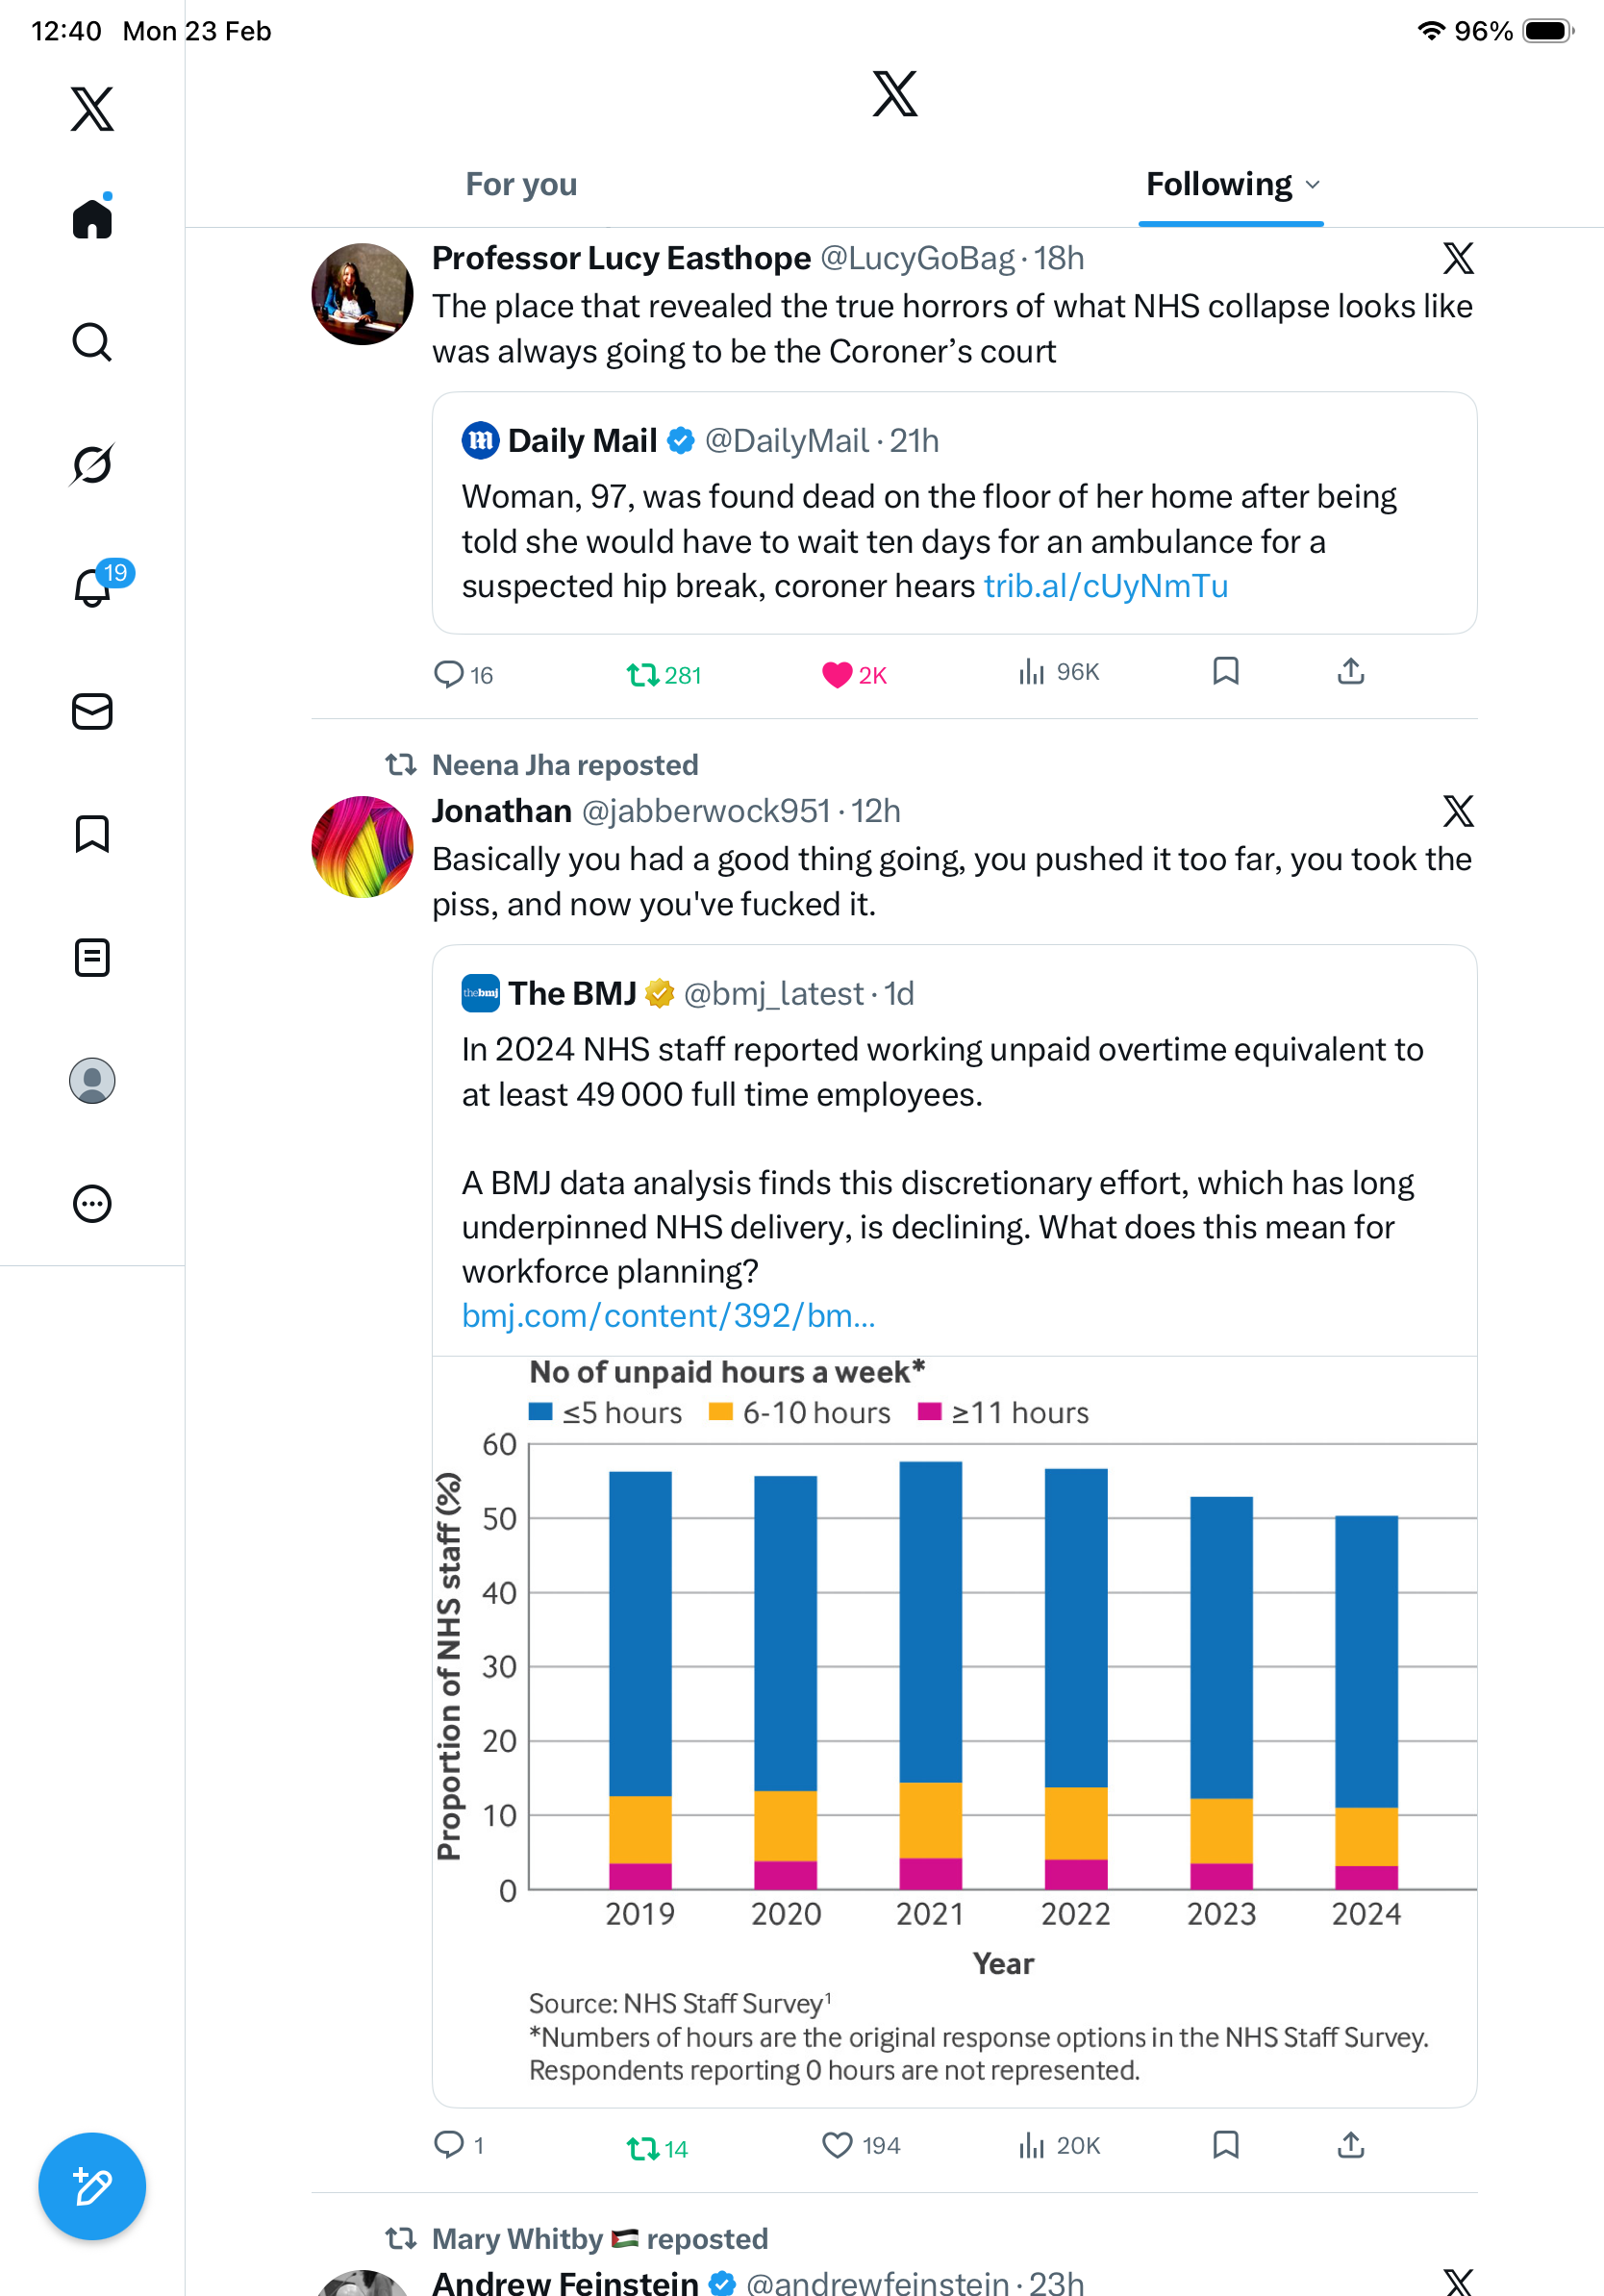Viewport: 1604px width, 2296px height.
Task: Open Profile icon in sidebar
Action: (92, 1081)
